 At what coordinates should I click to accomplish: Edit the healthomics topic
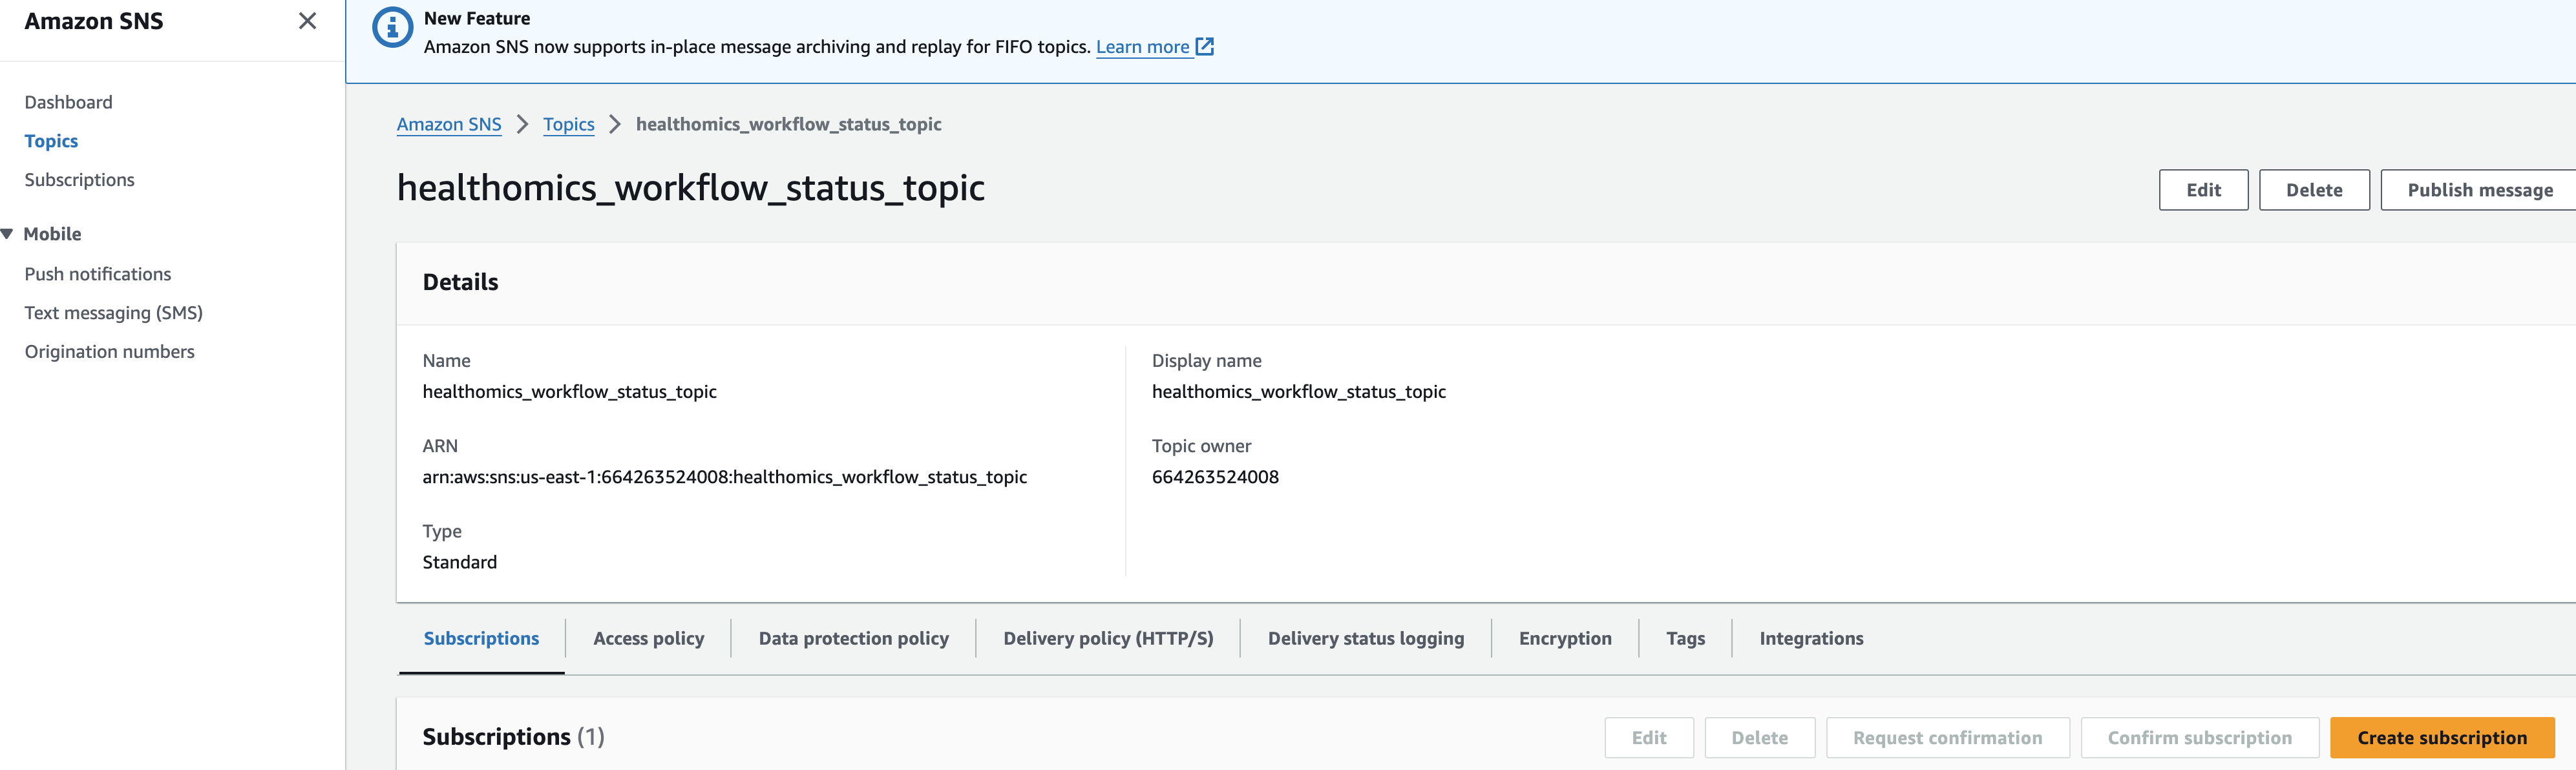2203,190
